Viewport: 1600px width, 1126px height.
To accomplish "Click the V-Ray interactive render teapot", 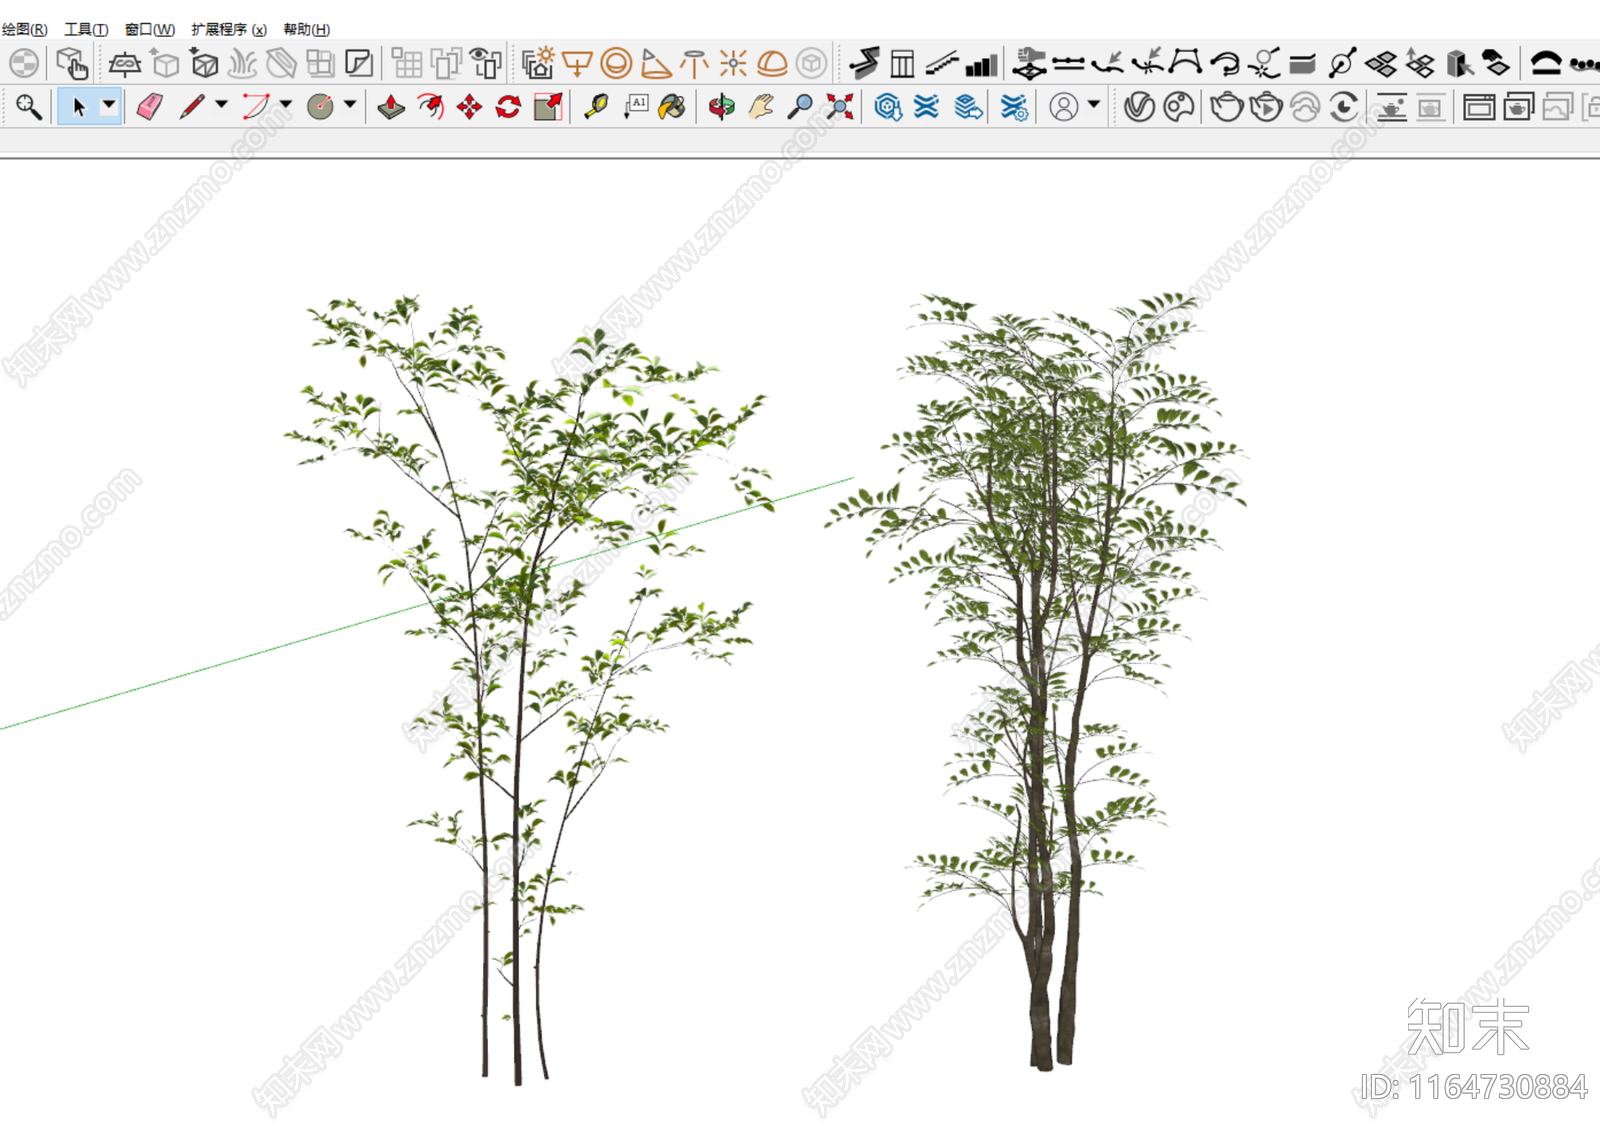I will tap(1266, 107).
